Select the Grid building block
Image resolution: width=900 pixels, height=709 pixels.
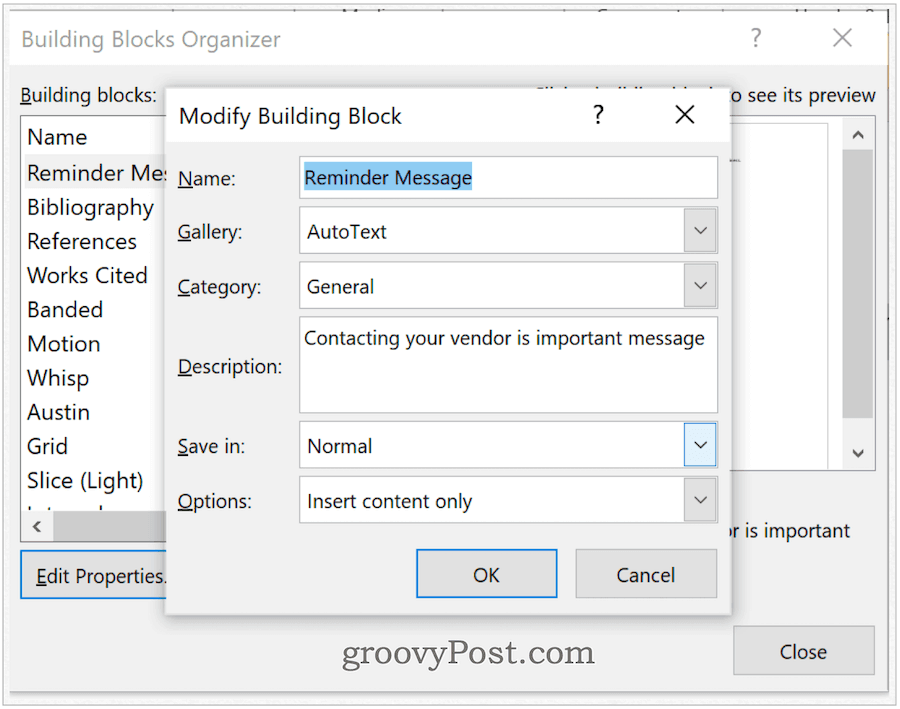pyautogui.click(x=47, y=446)
